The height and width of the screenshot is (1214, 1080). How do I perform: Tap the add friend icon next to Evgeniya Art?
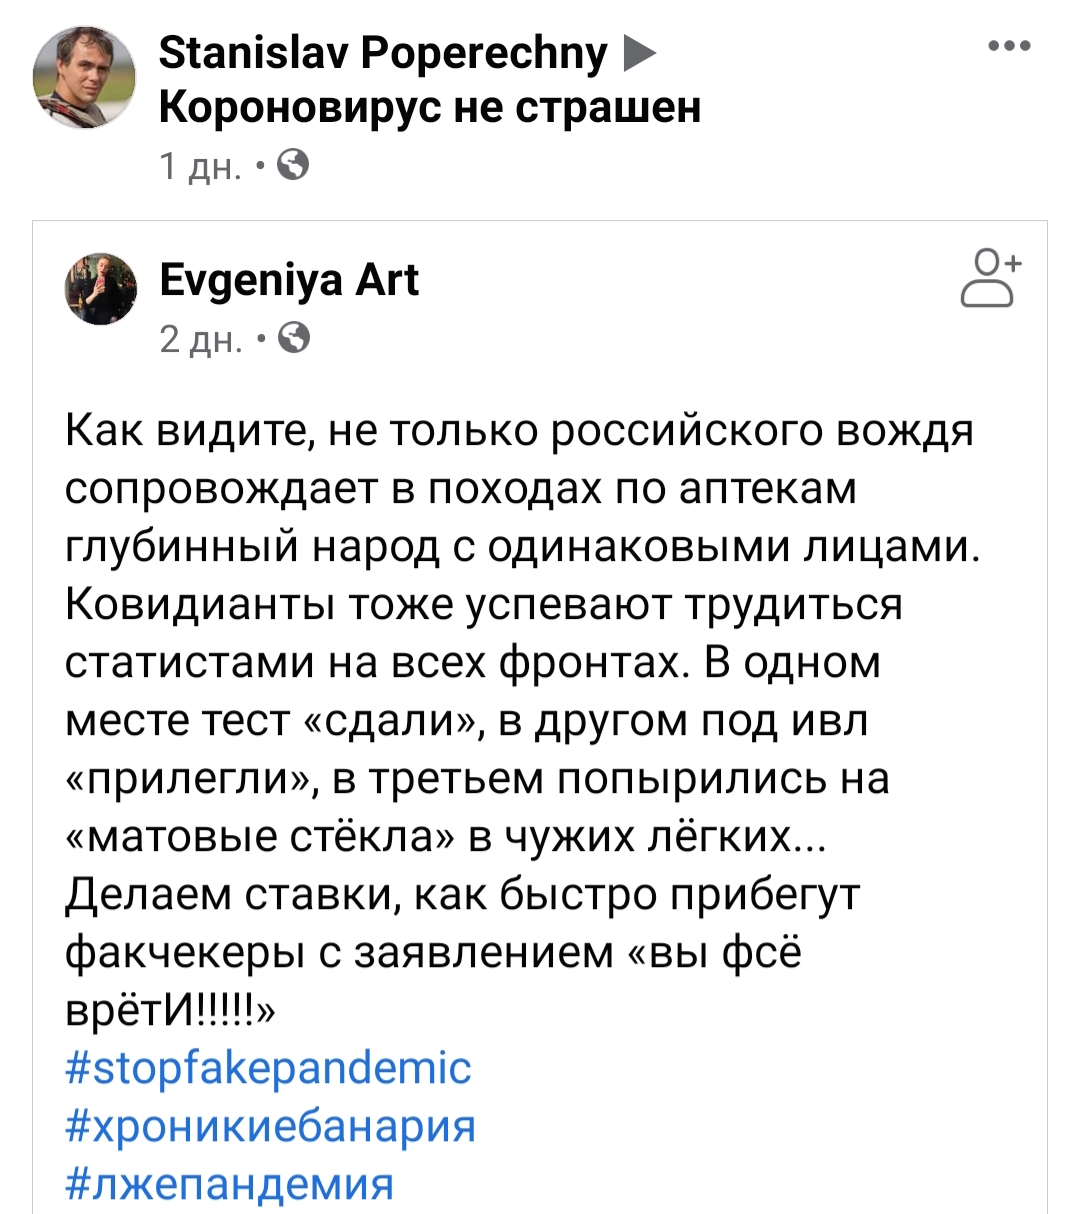click(989, 279)
